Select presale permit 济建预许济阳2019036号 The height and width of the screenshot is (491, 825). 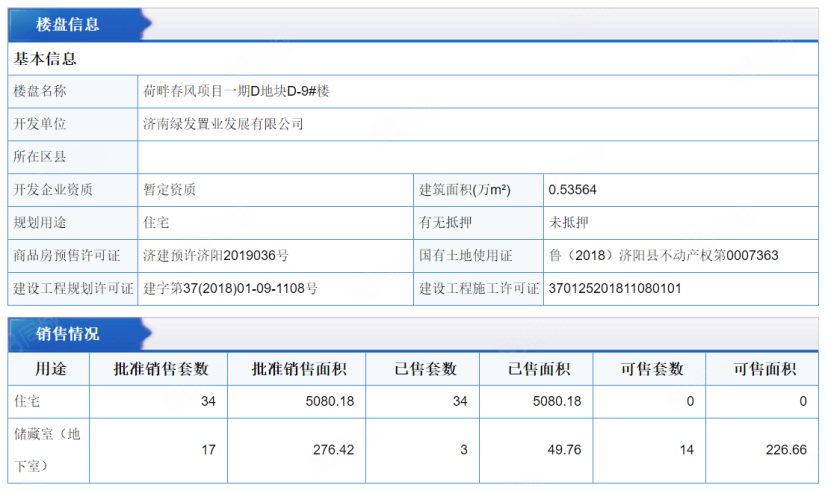(216, 256)
